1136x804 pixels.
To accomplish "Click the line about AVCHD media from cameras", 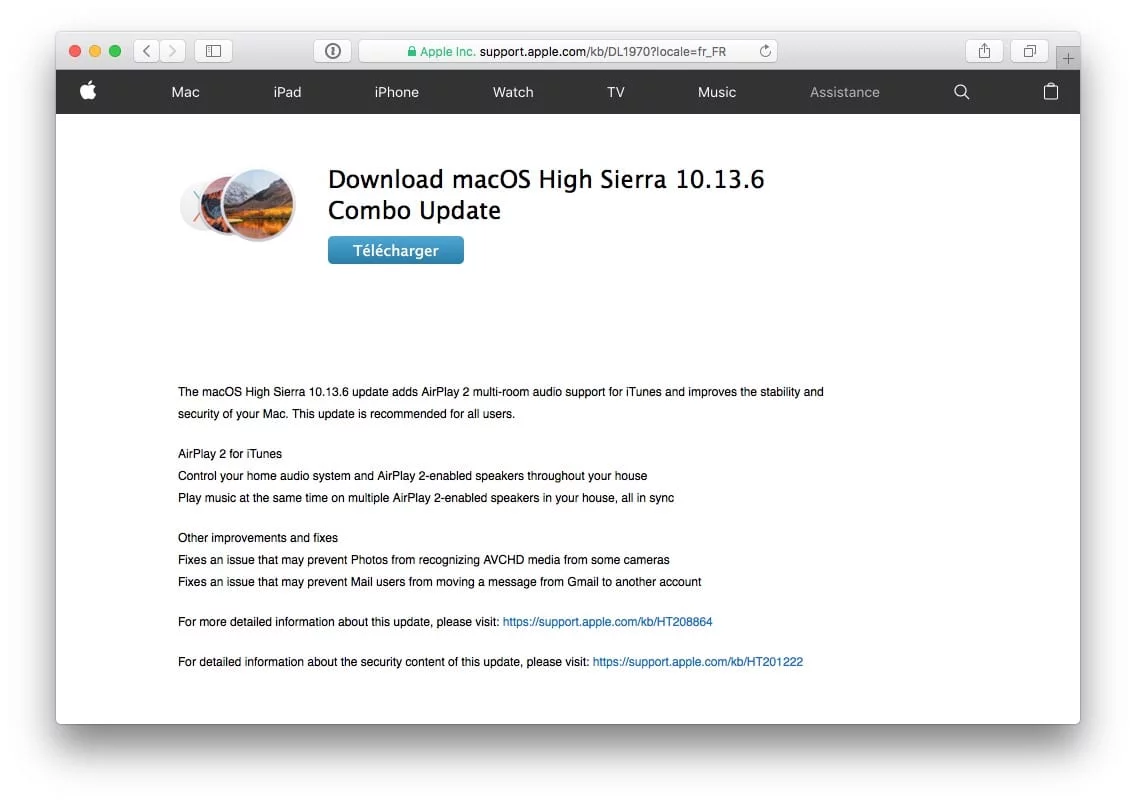I will 424,559.
